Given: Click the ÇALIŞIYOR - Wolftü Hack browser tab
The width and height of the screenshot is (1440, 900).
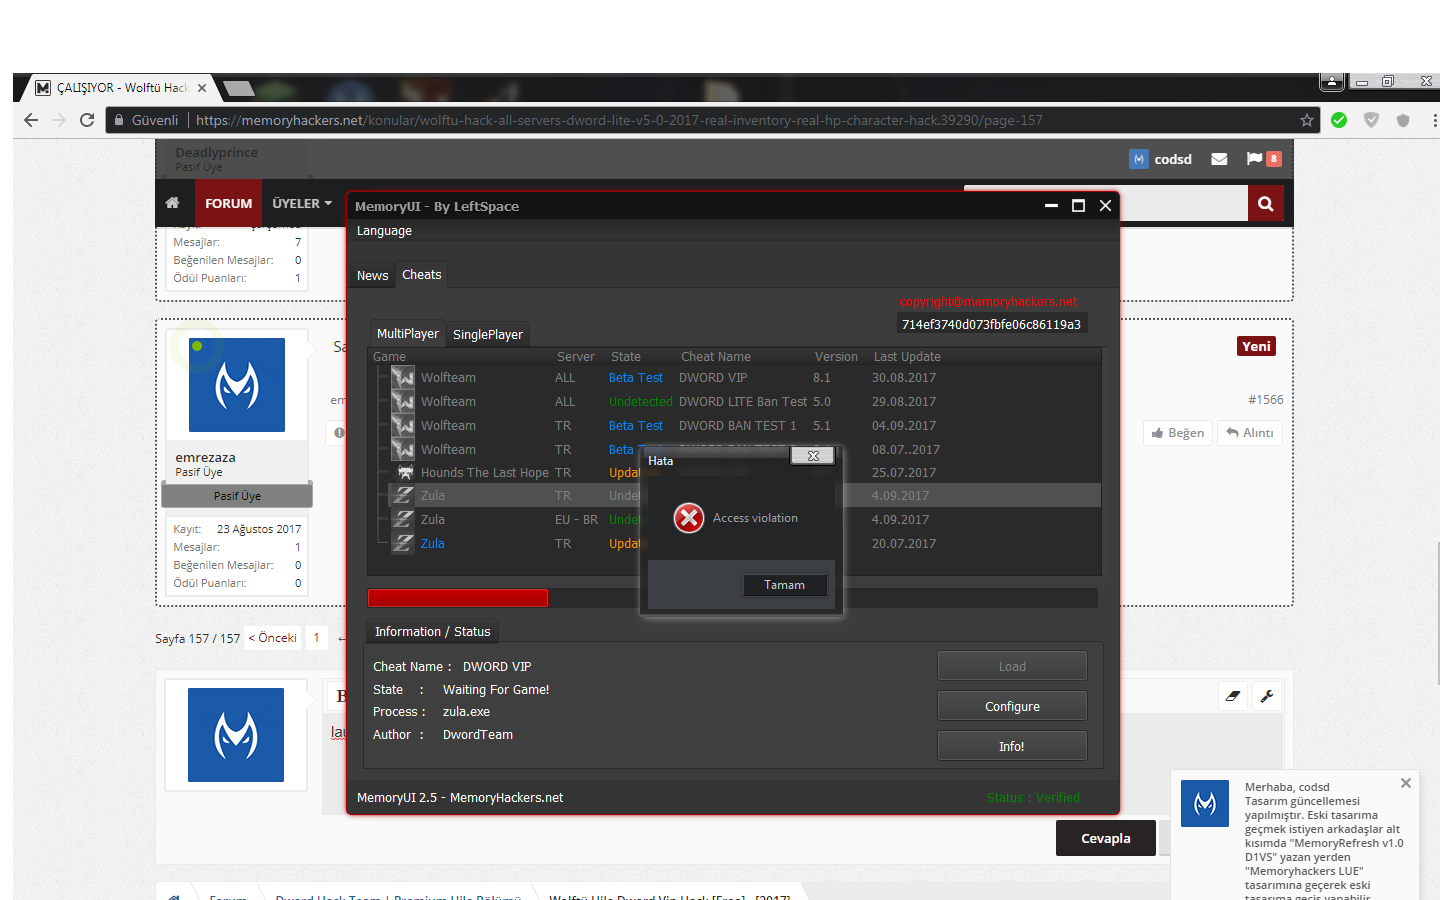Looking at the screenshot, I should 121,88.
